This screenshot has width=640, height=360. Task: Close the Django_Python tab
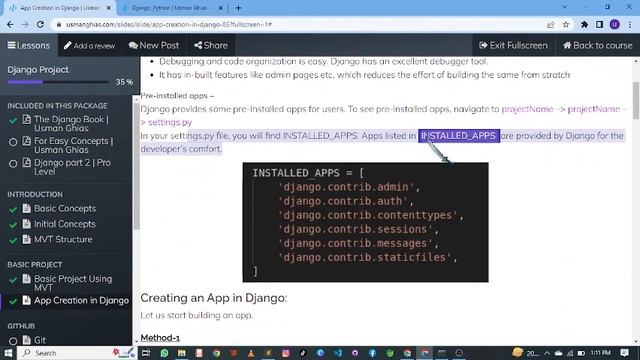[220, 8]
